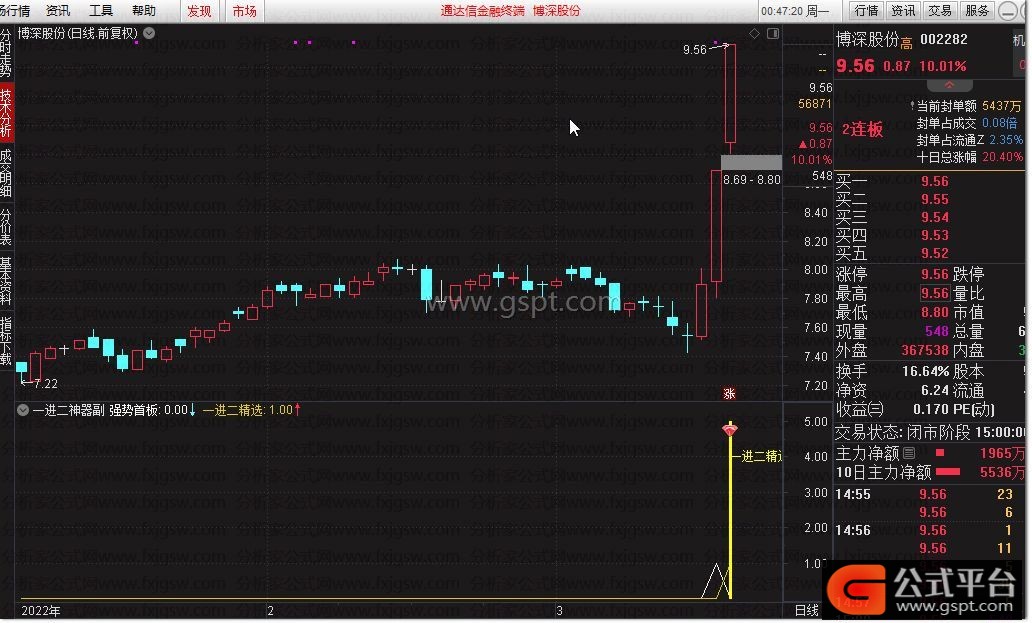The width and height of the screenshot is (1032, 623).
Task: Click the 买四 price 9.53
Action: [935, 235]
